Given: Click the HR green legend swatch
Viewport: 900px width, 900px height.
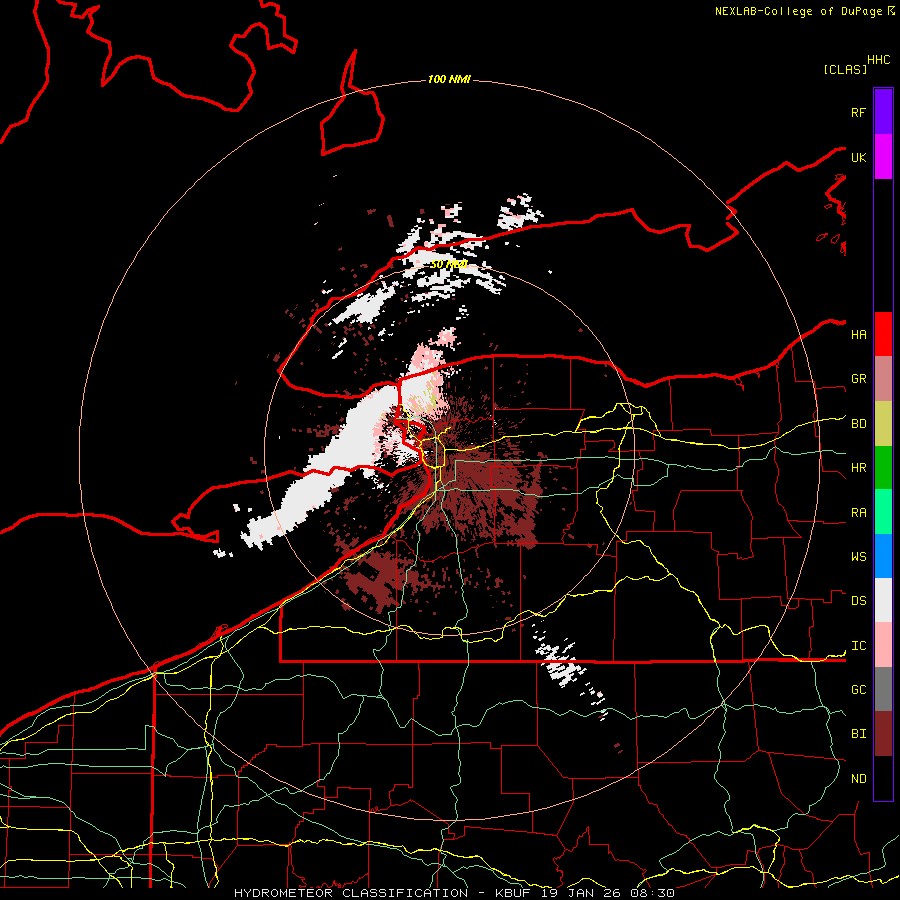Looking at the screenshot, I should point(883,468).
